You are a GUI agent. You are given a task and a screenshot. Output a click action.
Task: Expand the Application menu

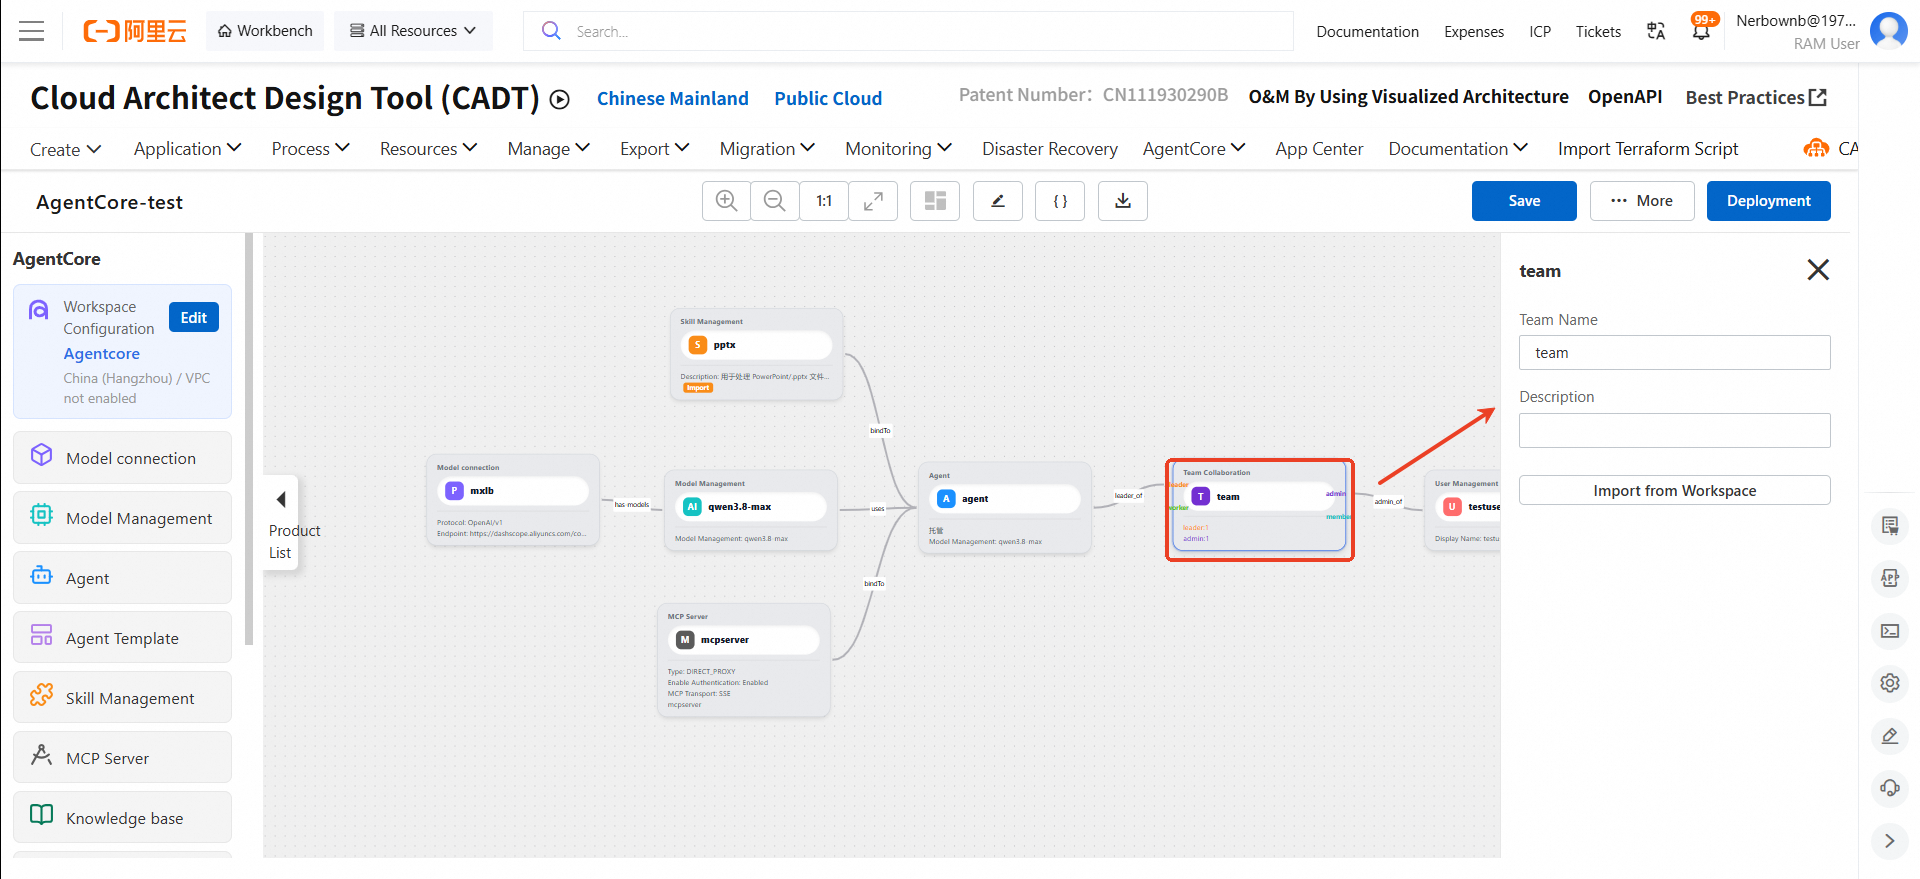click(188, 149)
